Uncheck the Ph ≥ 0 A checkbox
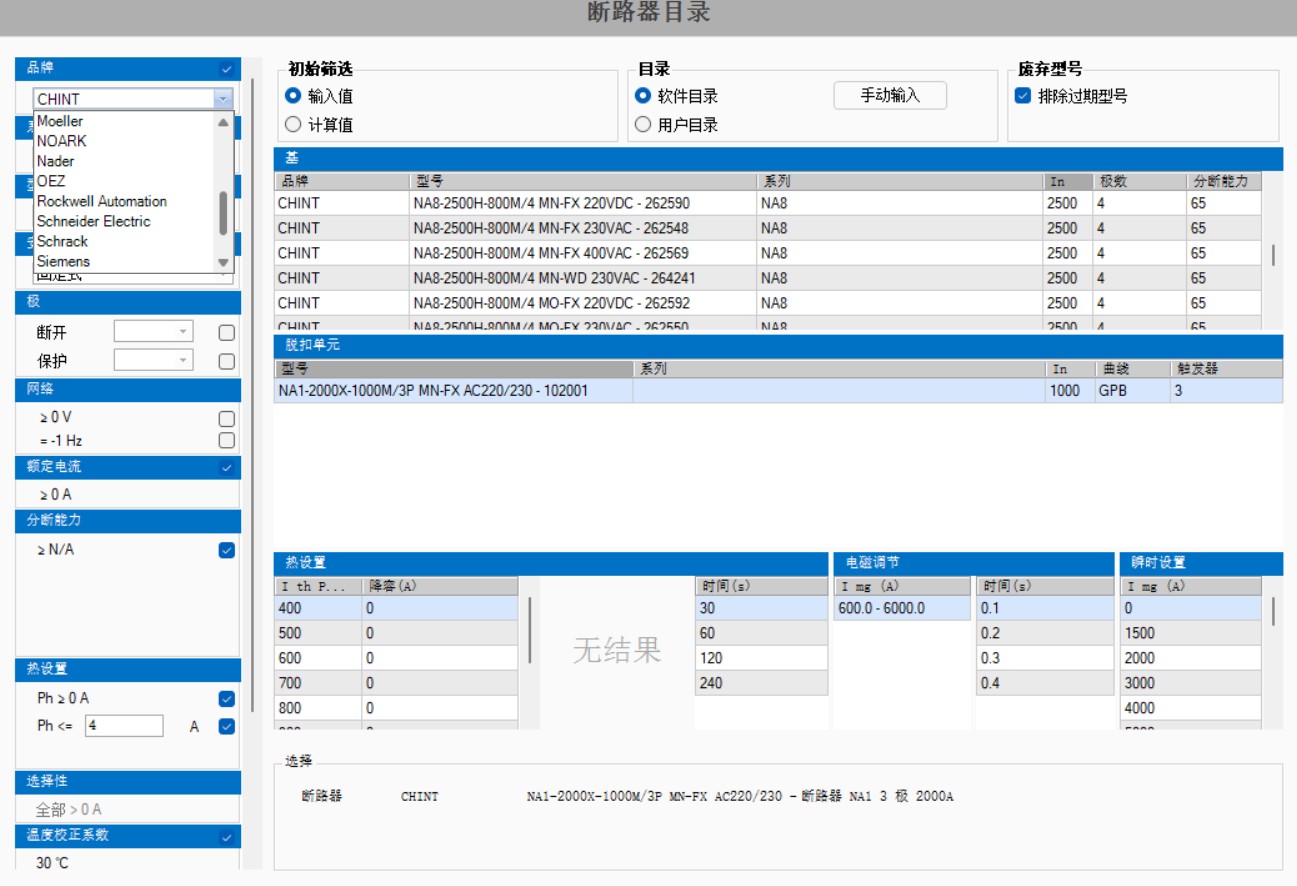This screenshot has height=886, width=1297. [227, 698]
